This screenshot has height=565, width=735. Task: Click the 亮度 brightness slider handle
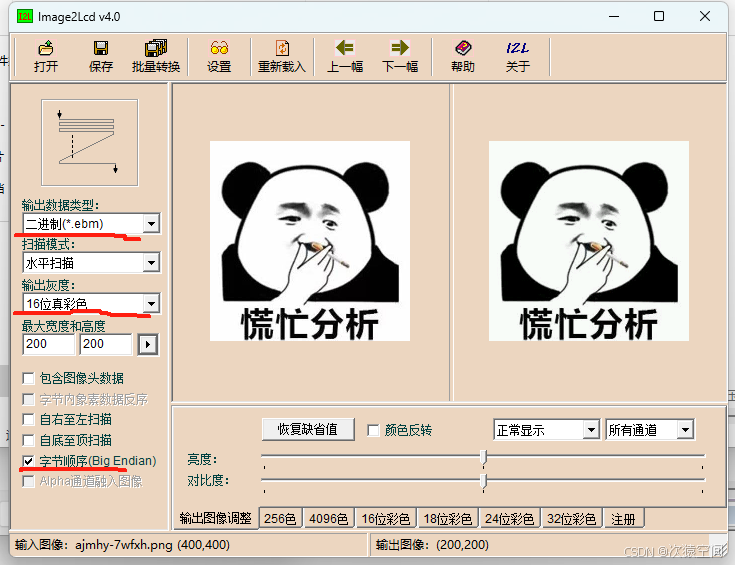tap(484, 457)
